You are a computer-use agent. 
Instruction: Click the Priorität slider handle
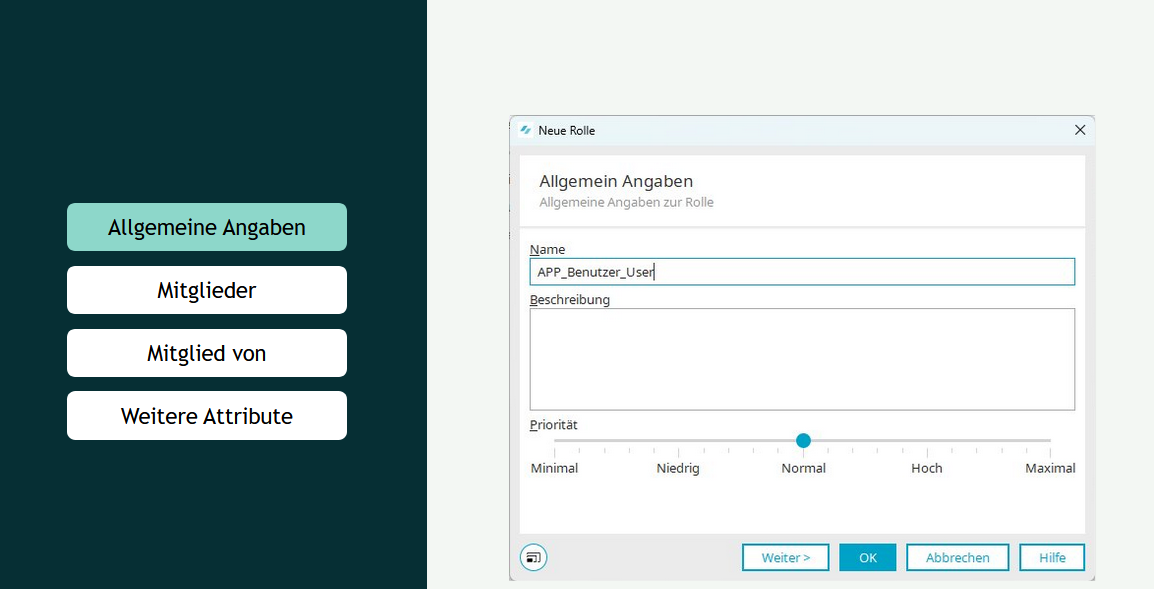(803, 440)
